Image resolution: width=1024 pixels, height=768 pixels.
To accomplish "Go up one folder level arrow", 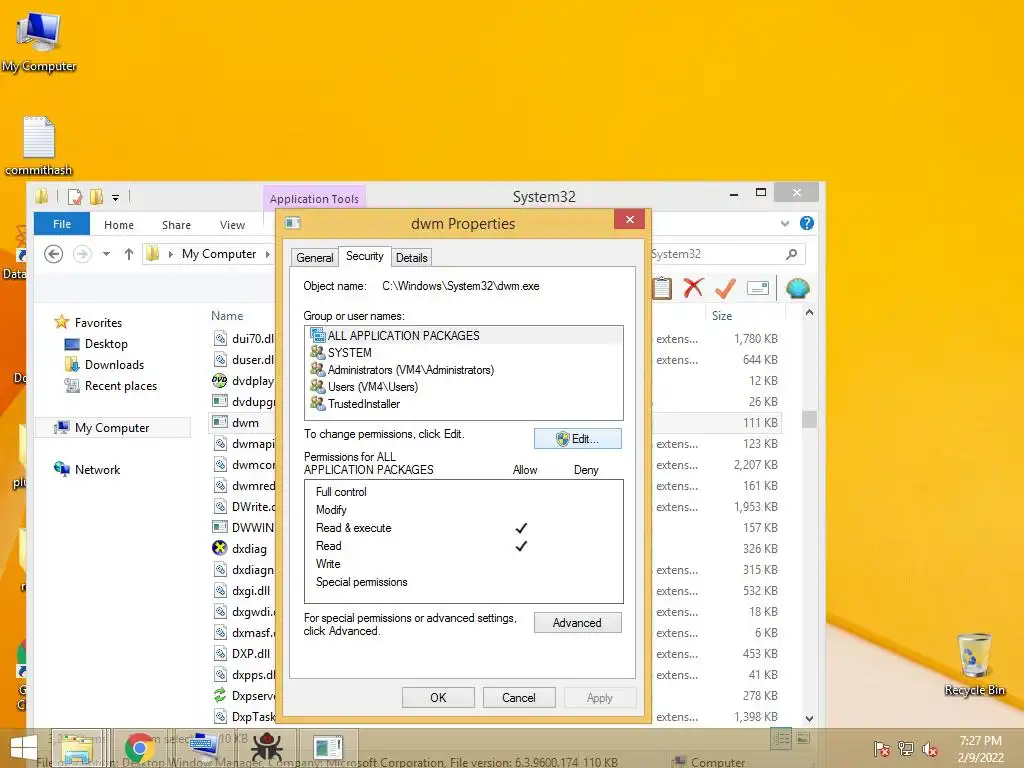I will (129, 254).
